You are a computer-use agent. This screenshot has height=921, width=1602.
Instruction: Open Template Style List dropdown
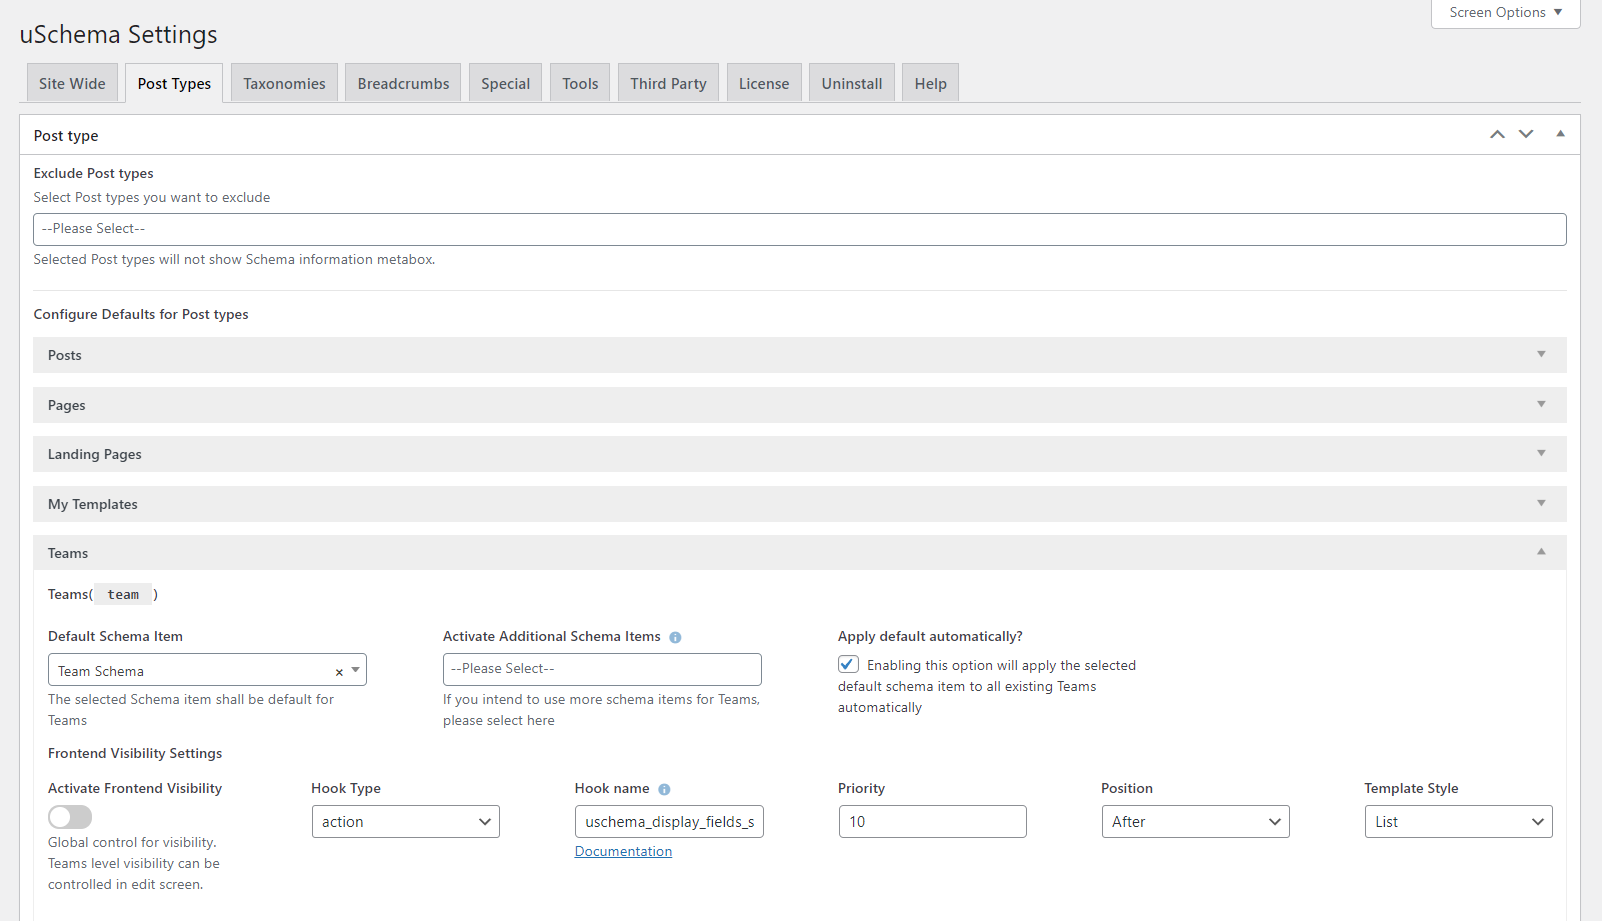(x=1458, y=822)
